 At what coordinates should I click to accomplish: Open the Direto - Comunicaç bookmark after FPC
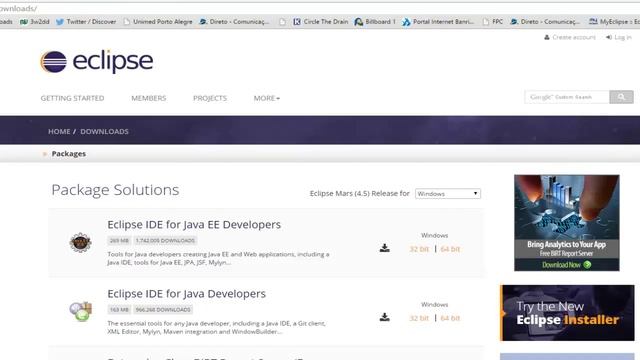545,22
